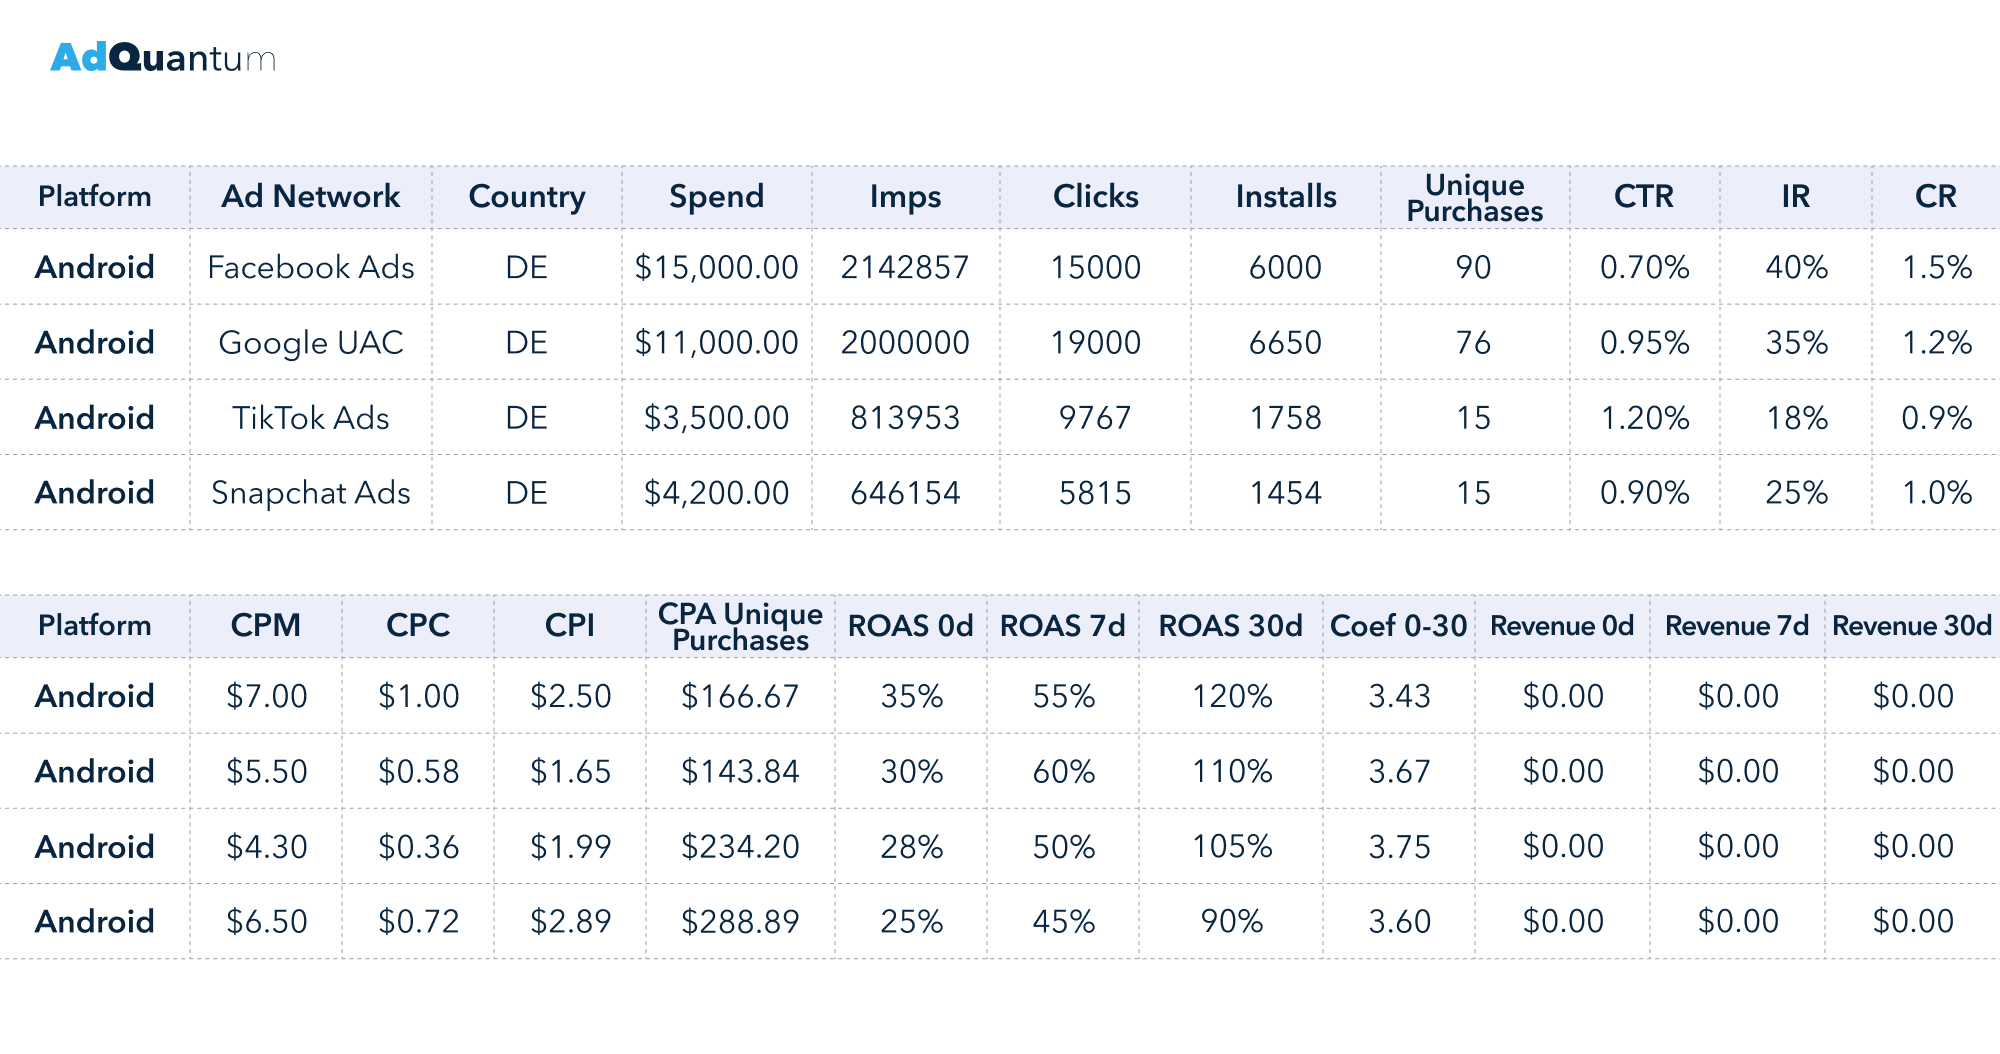Click the Spend column header
This screenshot has height=1054, width=2000.
(x=716, y=197)
